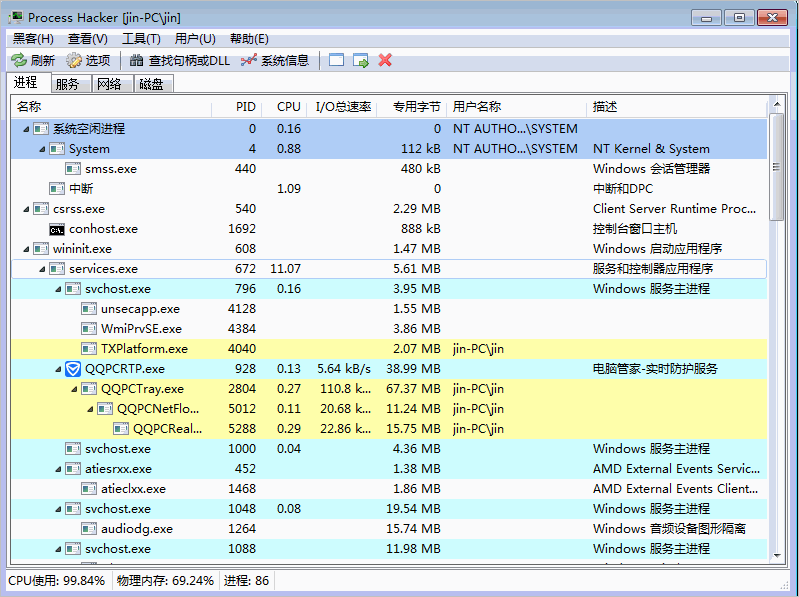Collapse the atiesrxx.exe tree node
The height and width of the screenshot is (597, 799).
pos(58,469)
